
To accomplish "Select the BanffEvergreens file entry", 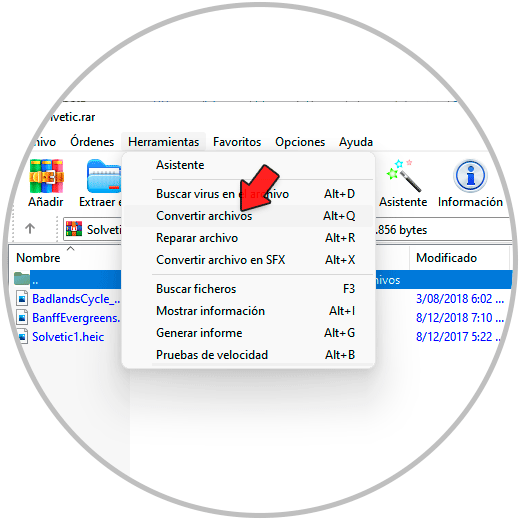I will tap(76, 318).
